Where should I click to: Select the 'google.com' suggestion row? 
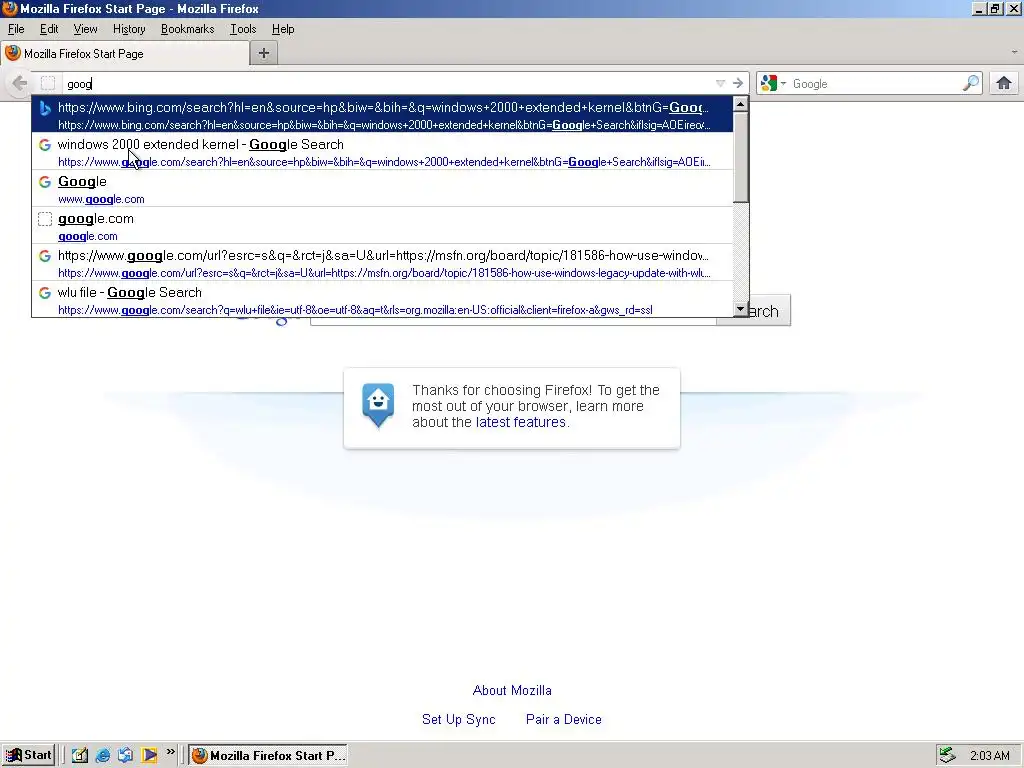coord(383,226)
